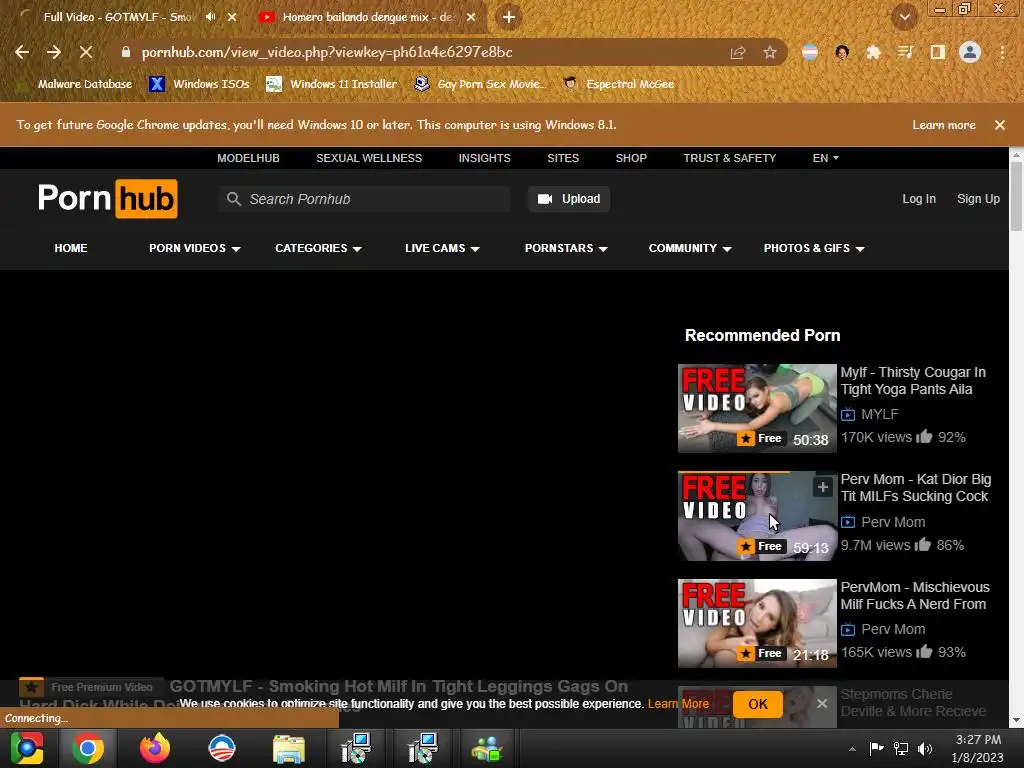The width and height of the screenshot is (1024, 768).
Task: Switch to the YouTube Homero bailando tab
Action: pyautogui.click(x=368, y=17)
